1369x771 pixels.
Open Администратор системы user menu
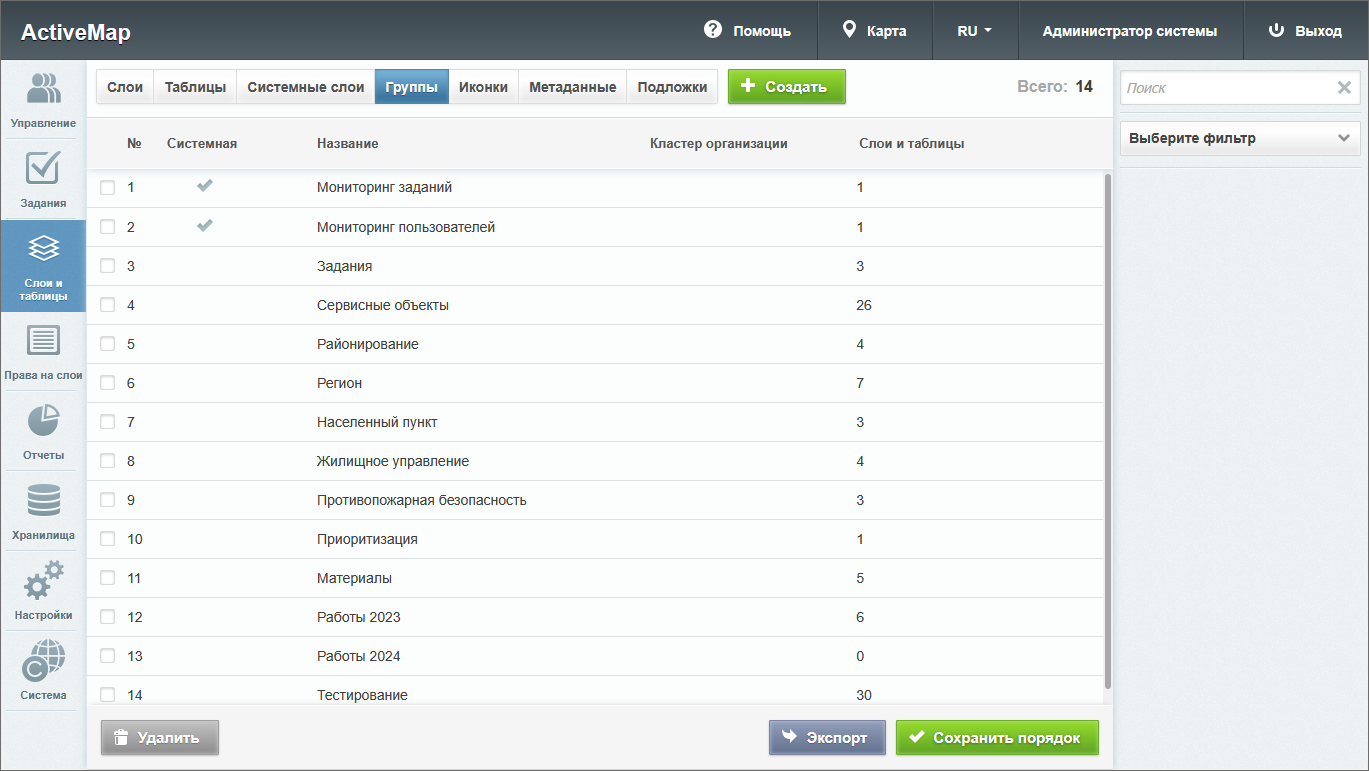(1129, 31)
